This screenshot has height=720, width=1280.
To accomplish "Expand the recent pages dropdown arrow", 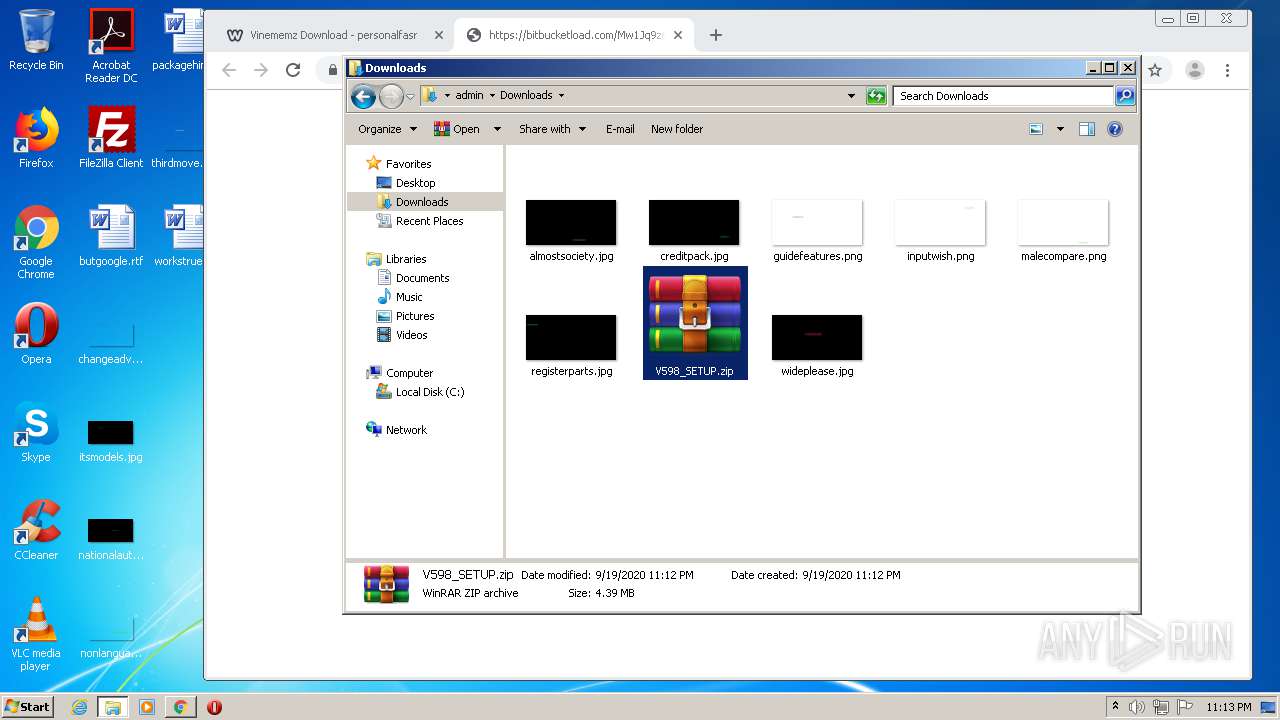I will pyautogui.click(x=410, y=97).
